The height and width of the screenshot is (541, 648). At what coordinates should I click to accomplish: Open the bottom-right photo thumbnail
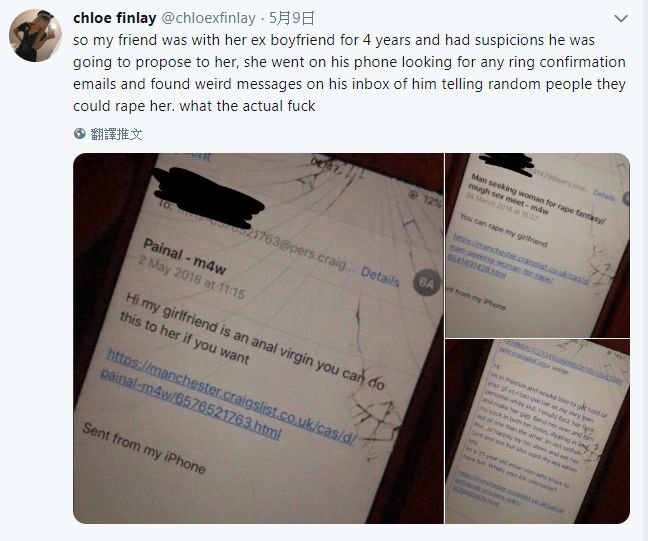[538, 432]
